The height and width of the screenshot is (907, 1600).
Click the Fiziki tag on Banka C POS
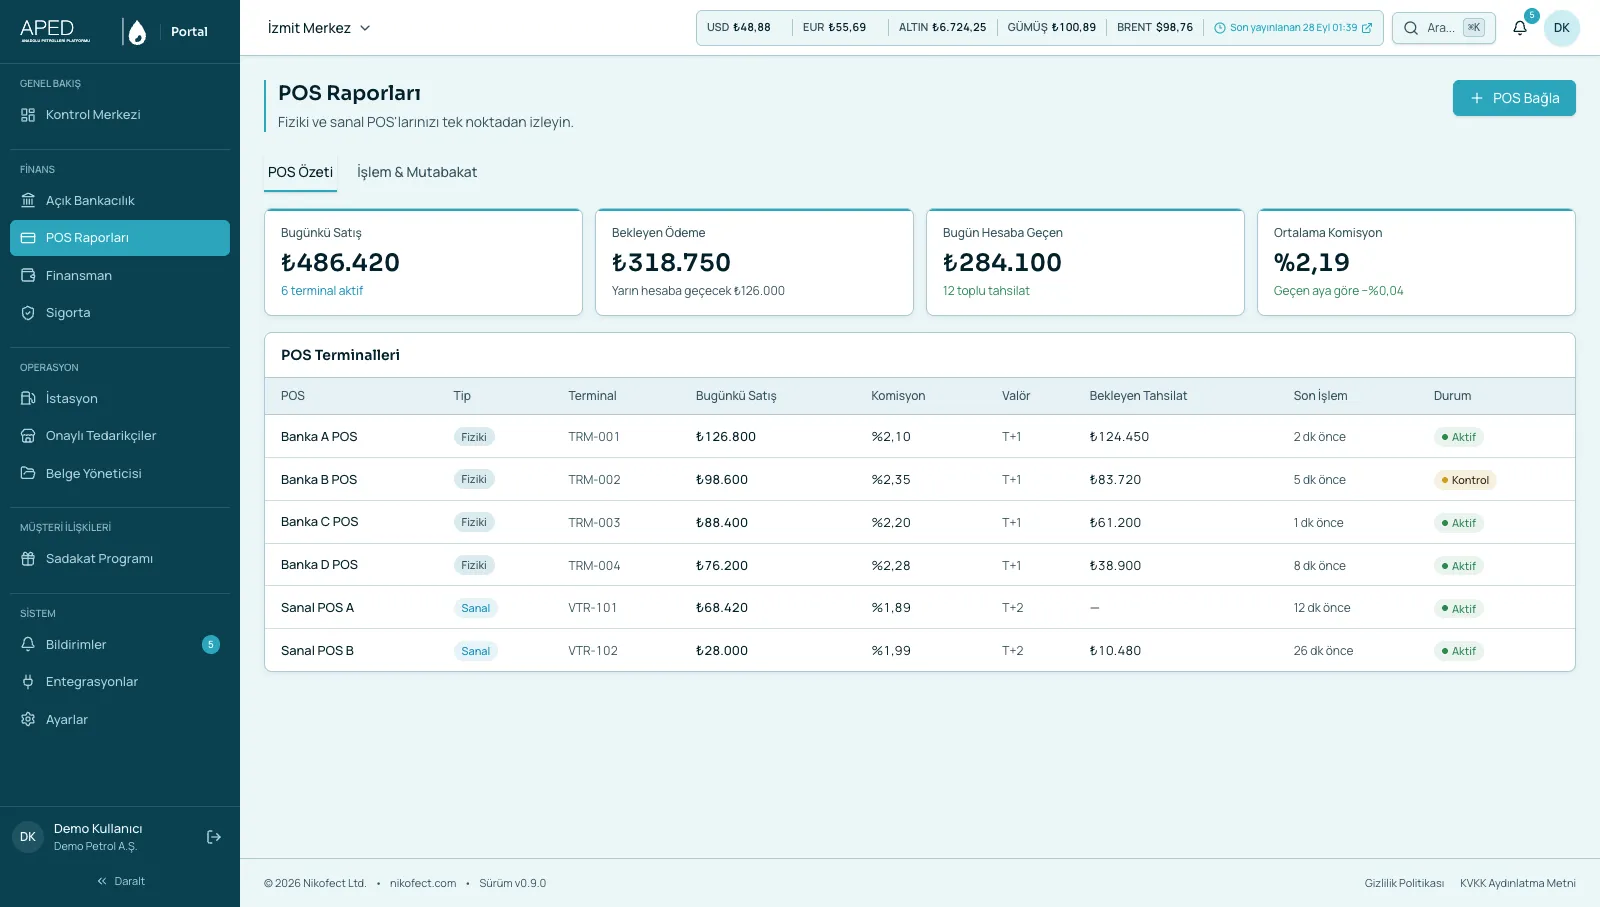[x=474, y=522]
